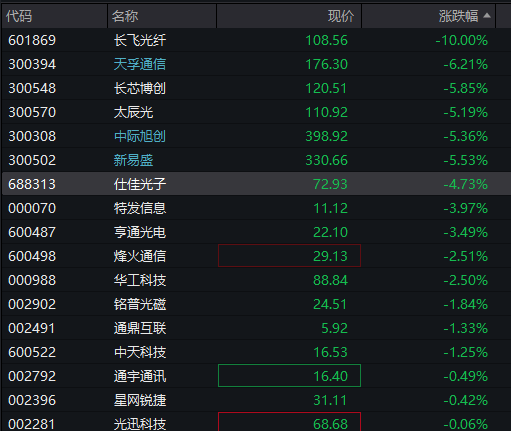Image resolution: width=511 pixels, height=431 pixels.
Task: Click change value -3.97%
Action: (466, 208)
